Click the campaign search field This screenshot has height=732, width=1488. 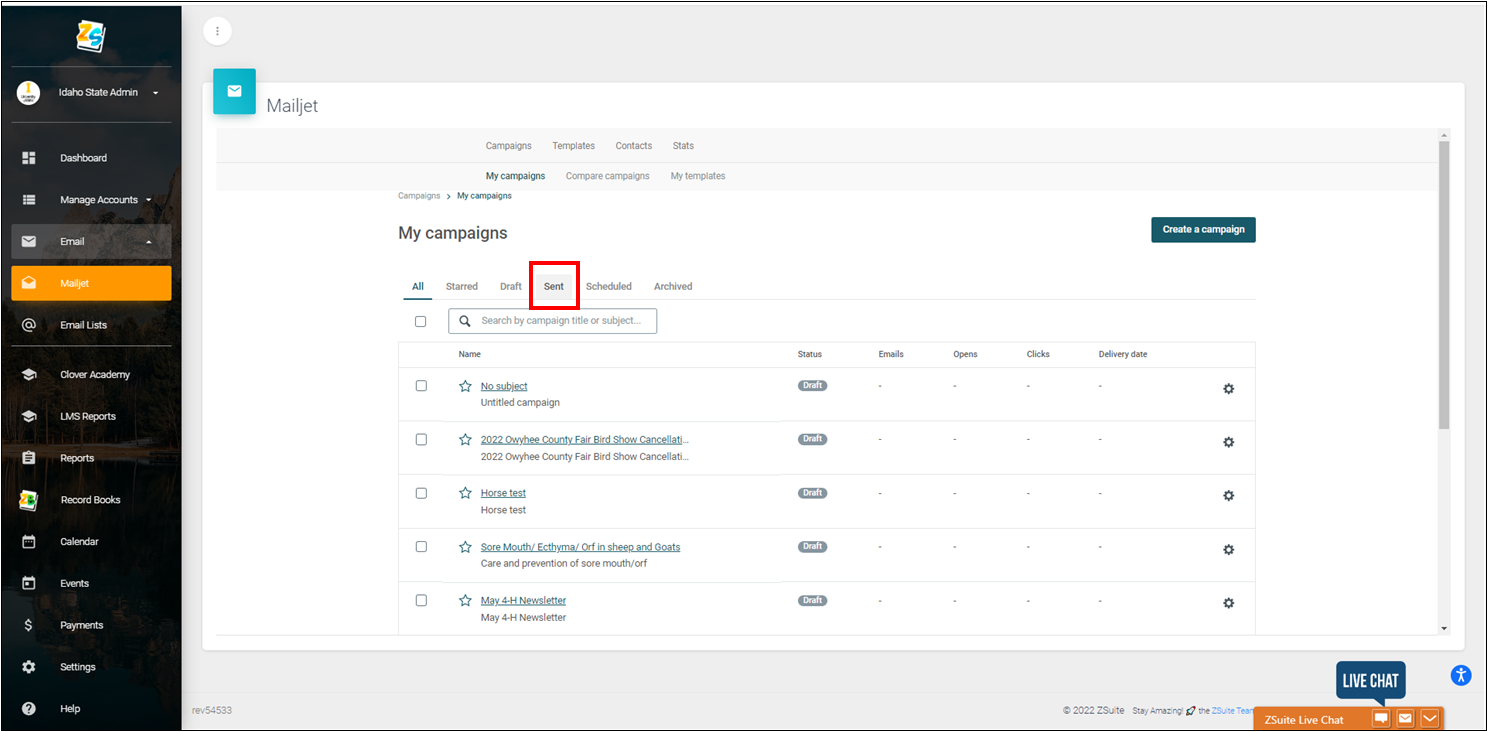pyautogui.click(x=552, y=321)
